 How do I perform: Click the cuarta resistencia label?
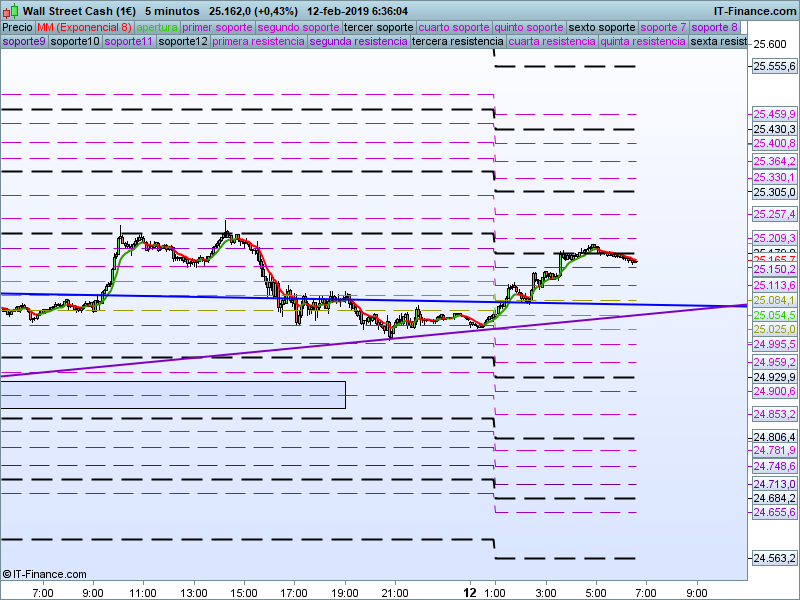pos(552,41)
